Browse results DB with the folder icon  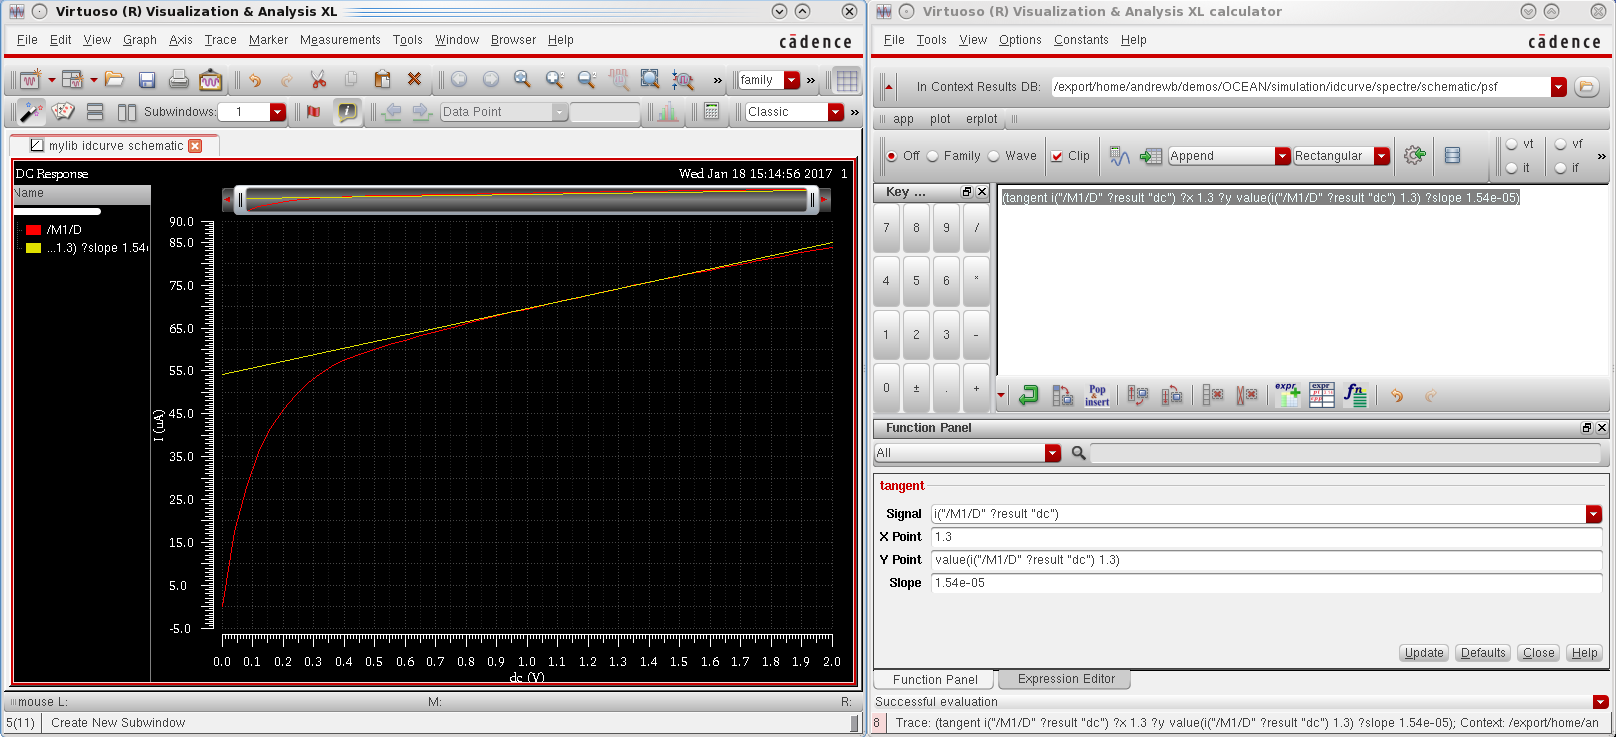[x=1586, y=87]
